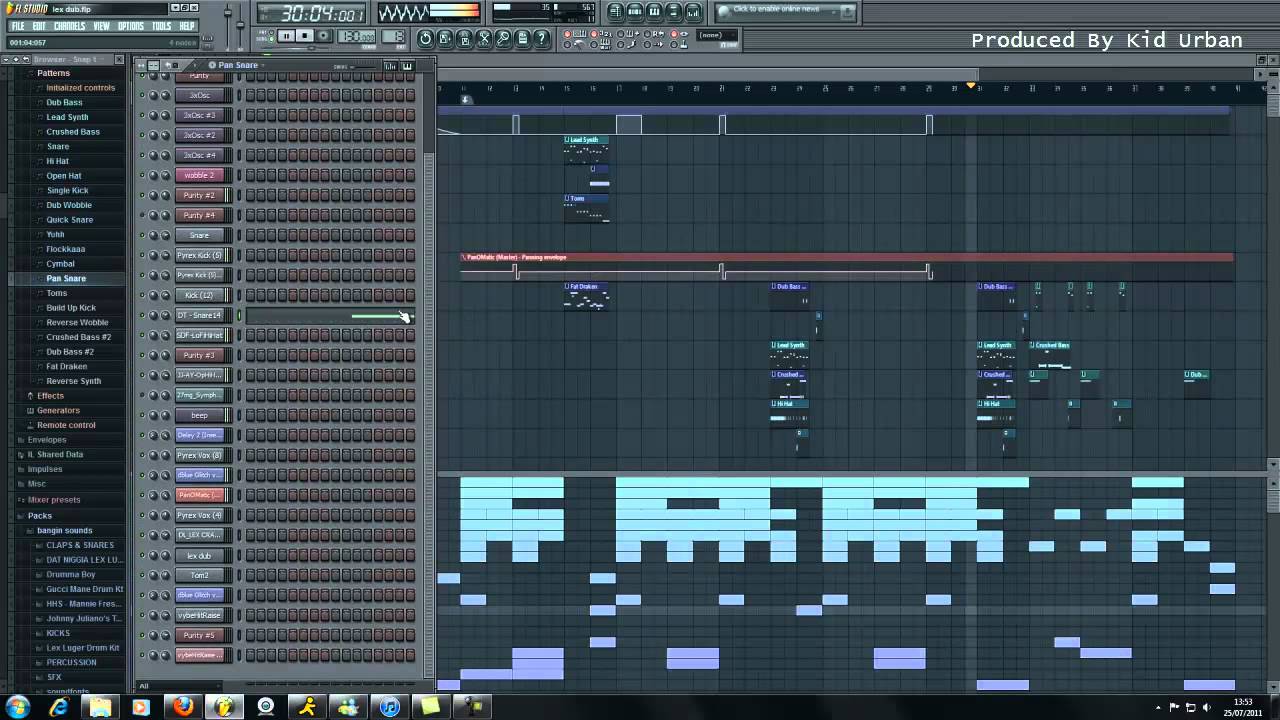Expand the Envelopes folder in browser

(46, 440)
